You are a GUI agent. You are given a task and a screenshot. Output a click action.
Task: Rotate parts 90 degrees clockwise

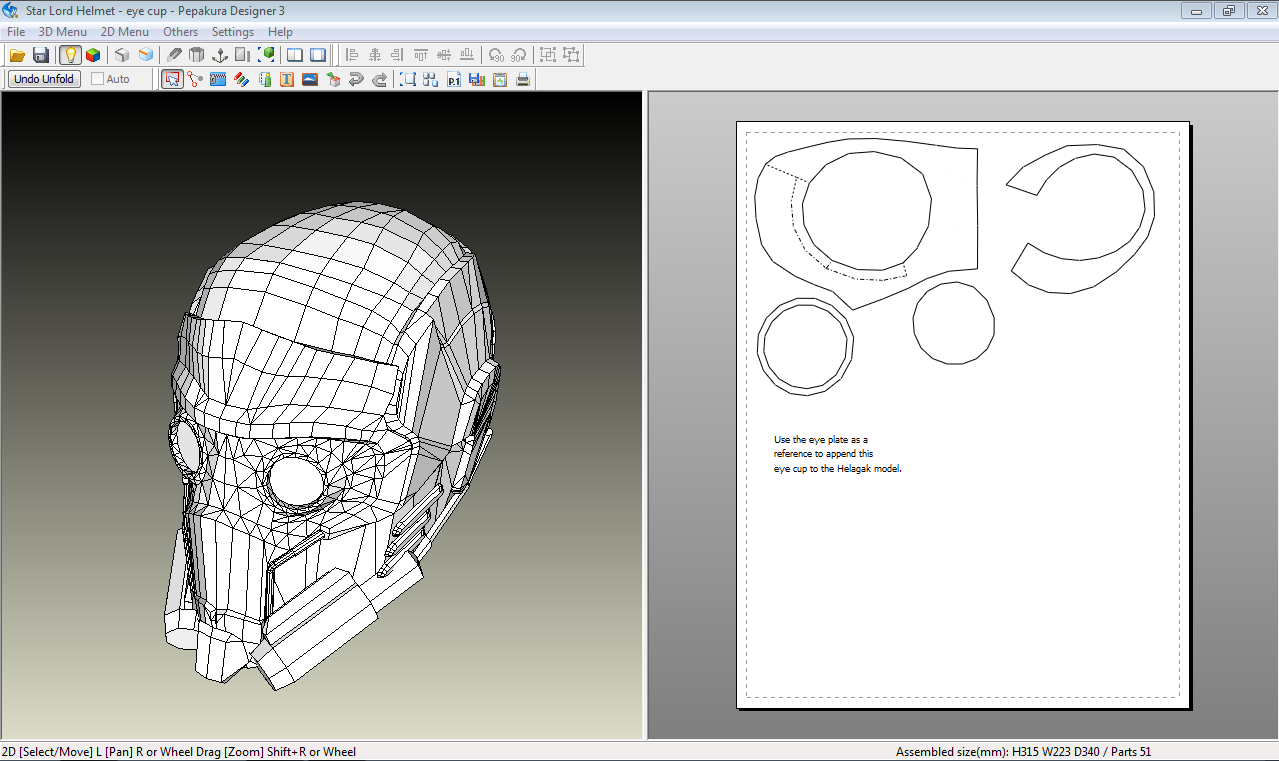(518, 55)
